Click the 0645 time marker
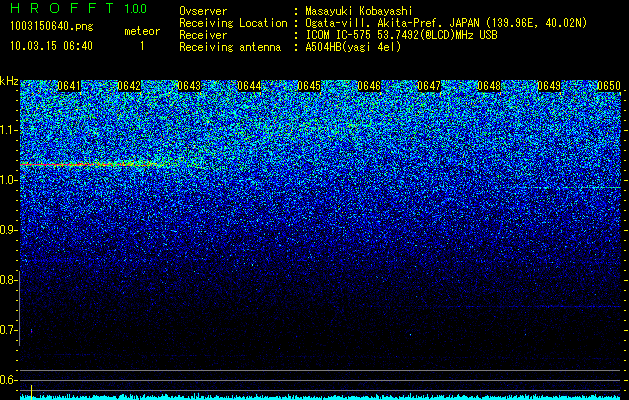629x400 pixels. pos(309,86)
